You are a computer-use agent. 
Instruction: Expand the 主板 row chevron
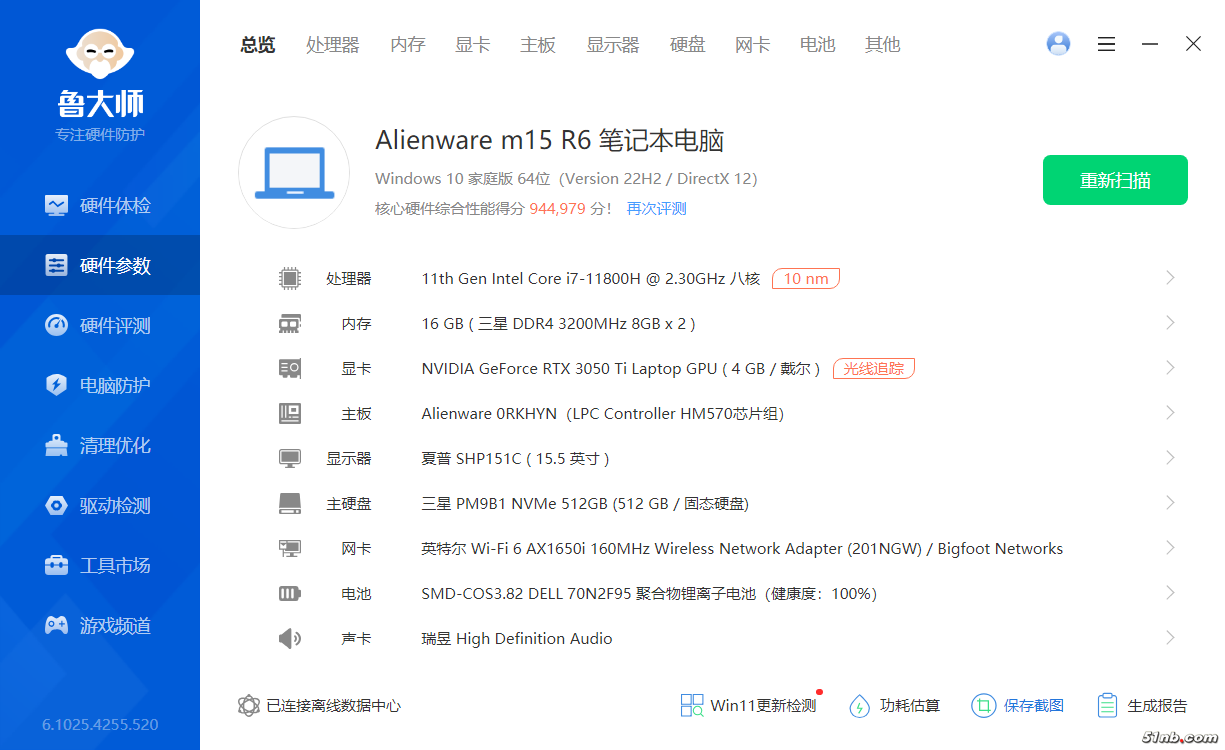1170,413
